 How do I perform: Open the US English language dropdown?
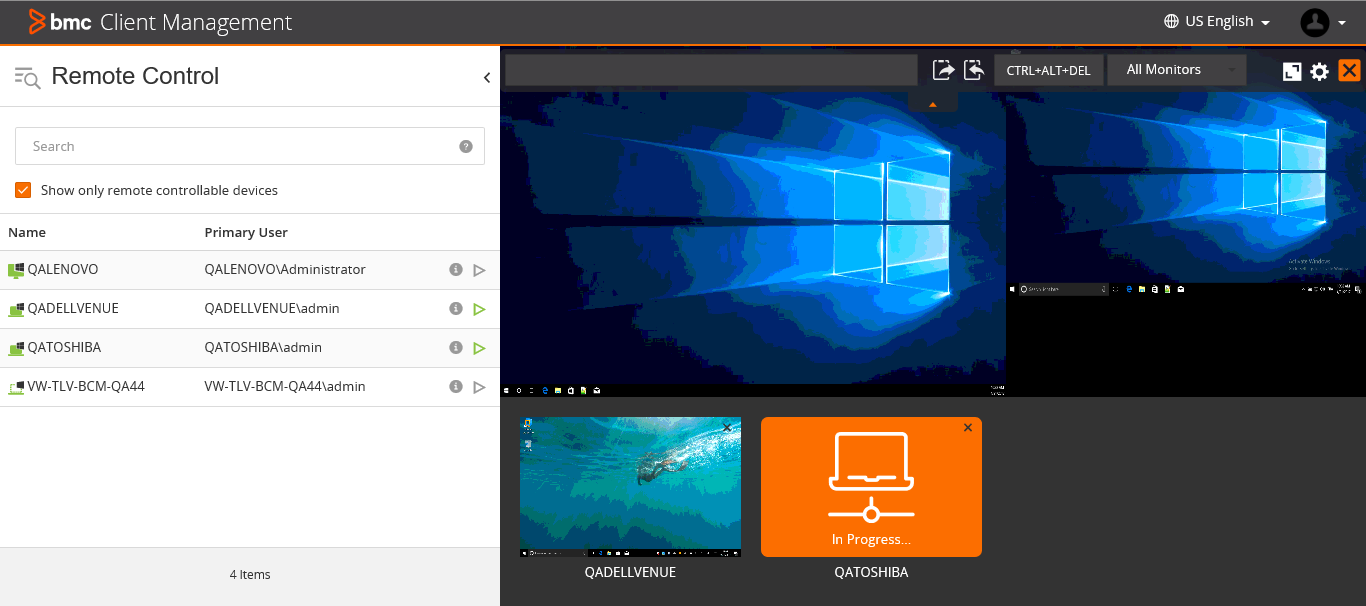pyautogui.click(x=1216, y=21)
